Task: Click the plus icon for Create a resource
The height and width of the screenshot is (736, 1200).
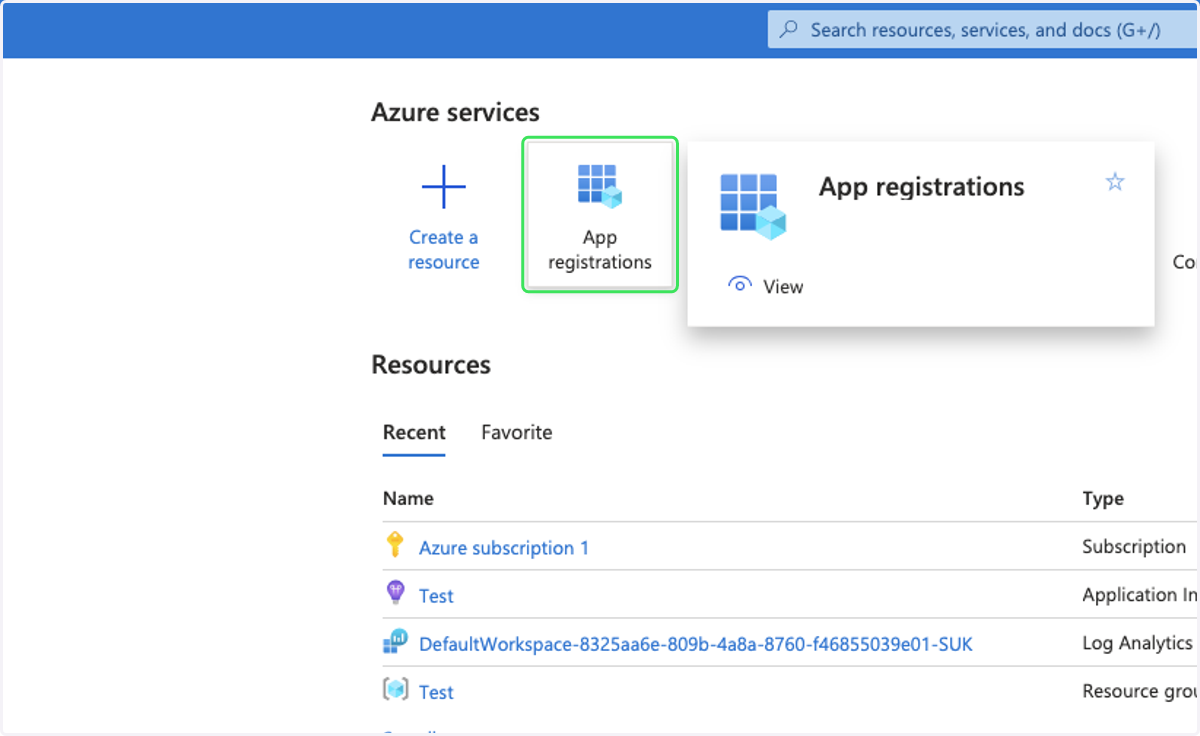Action: (443, 187)
